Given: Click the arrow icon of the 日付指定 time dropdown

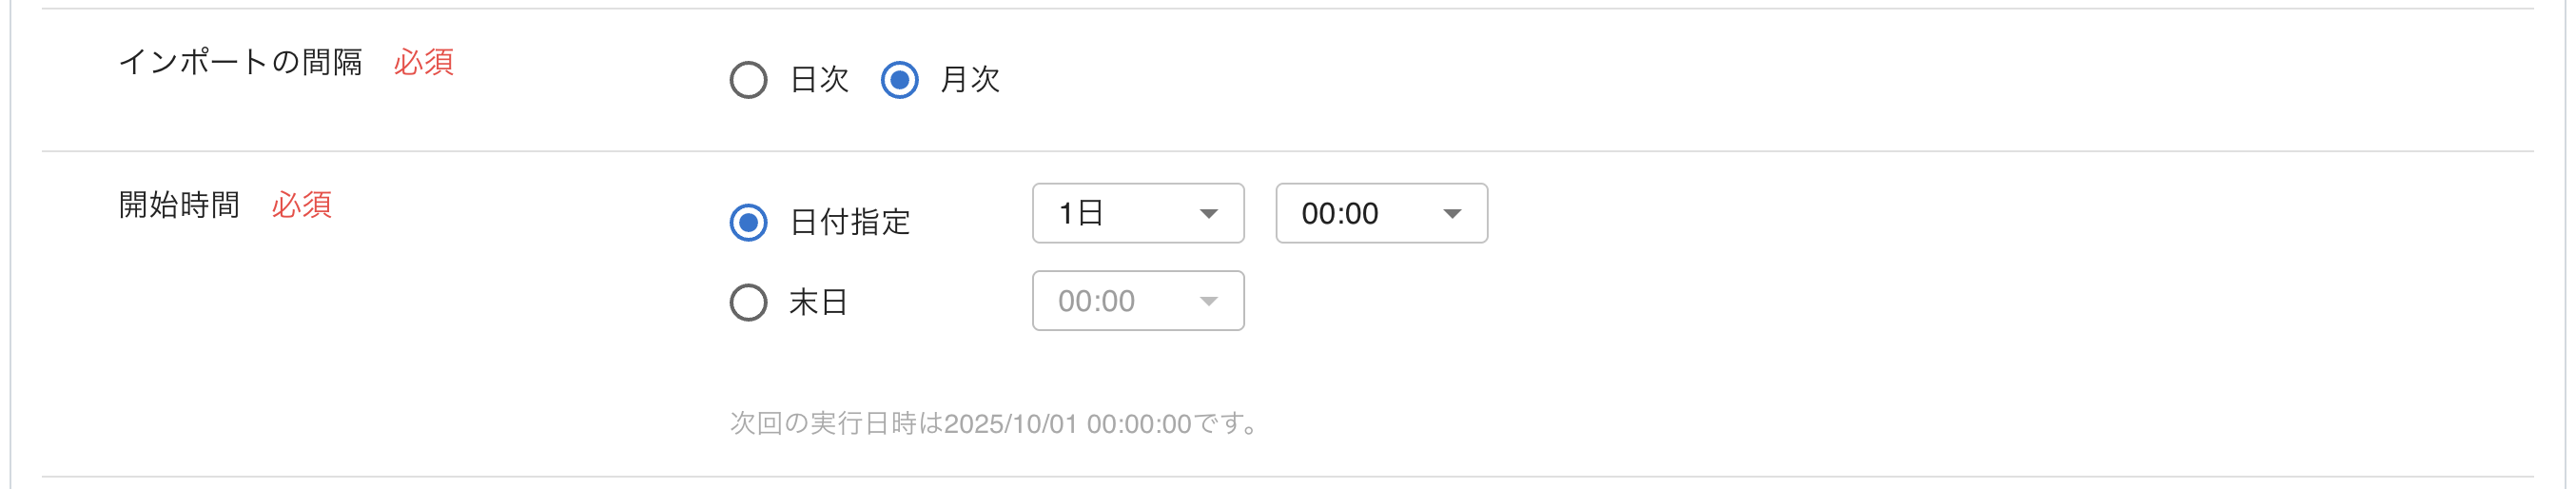Looking at the screenshot, I should [1452, 214].
